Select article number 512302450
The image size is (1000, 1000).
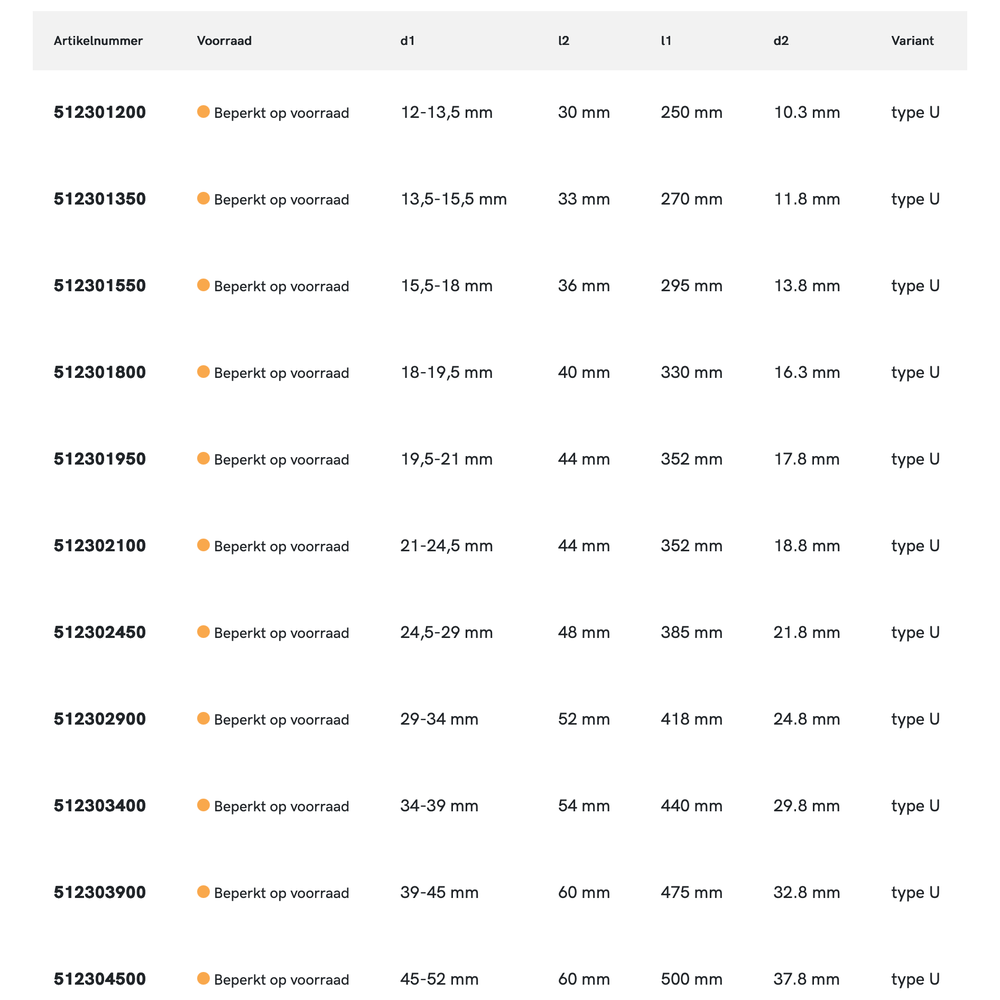coord(100,633)
